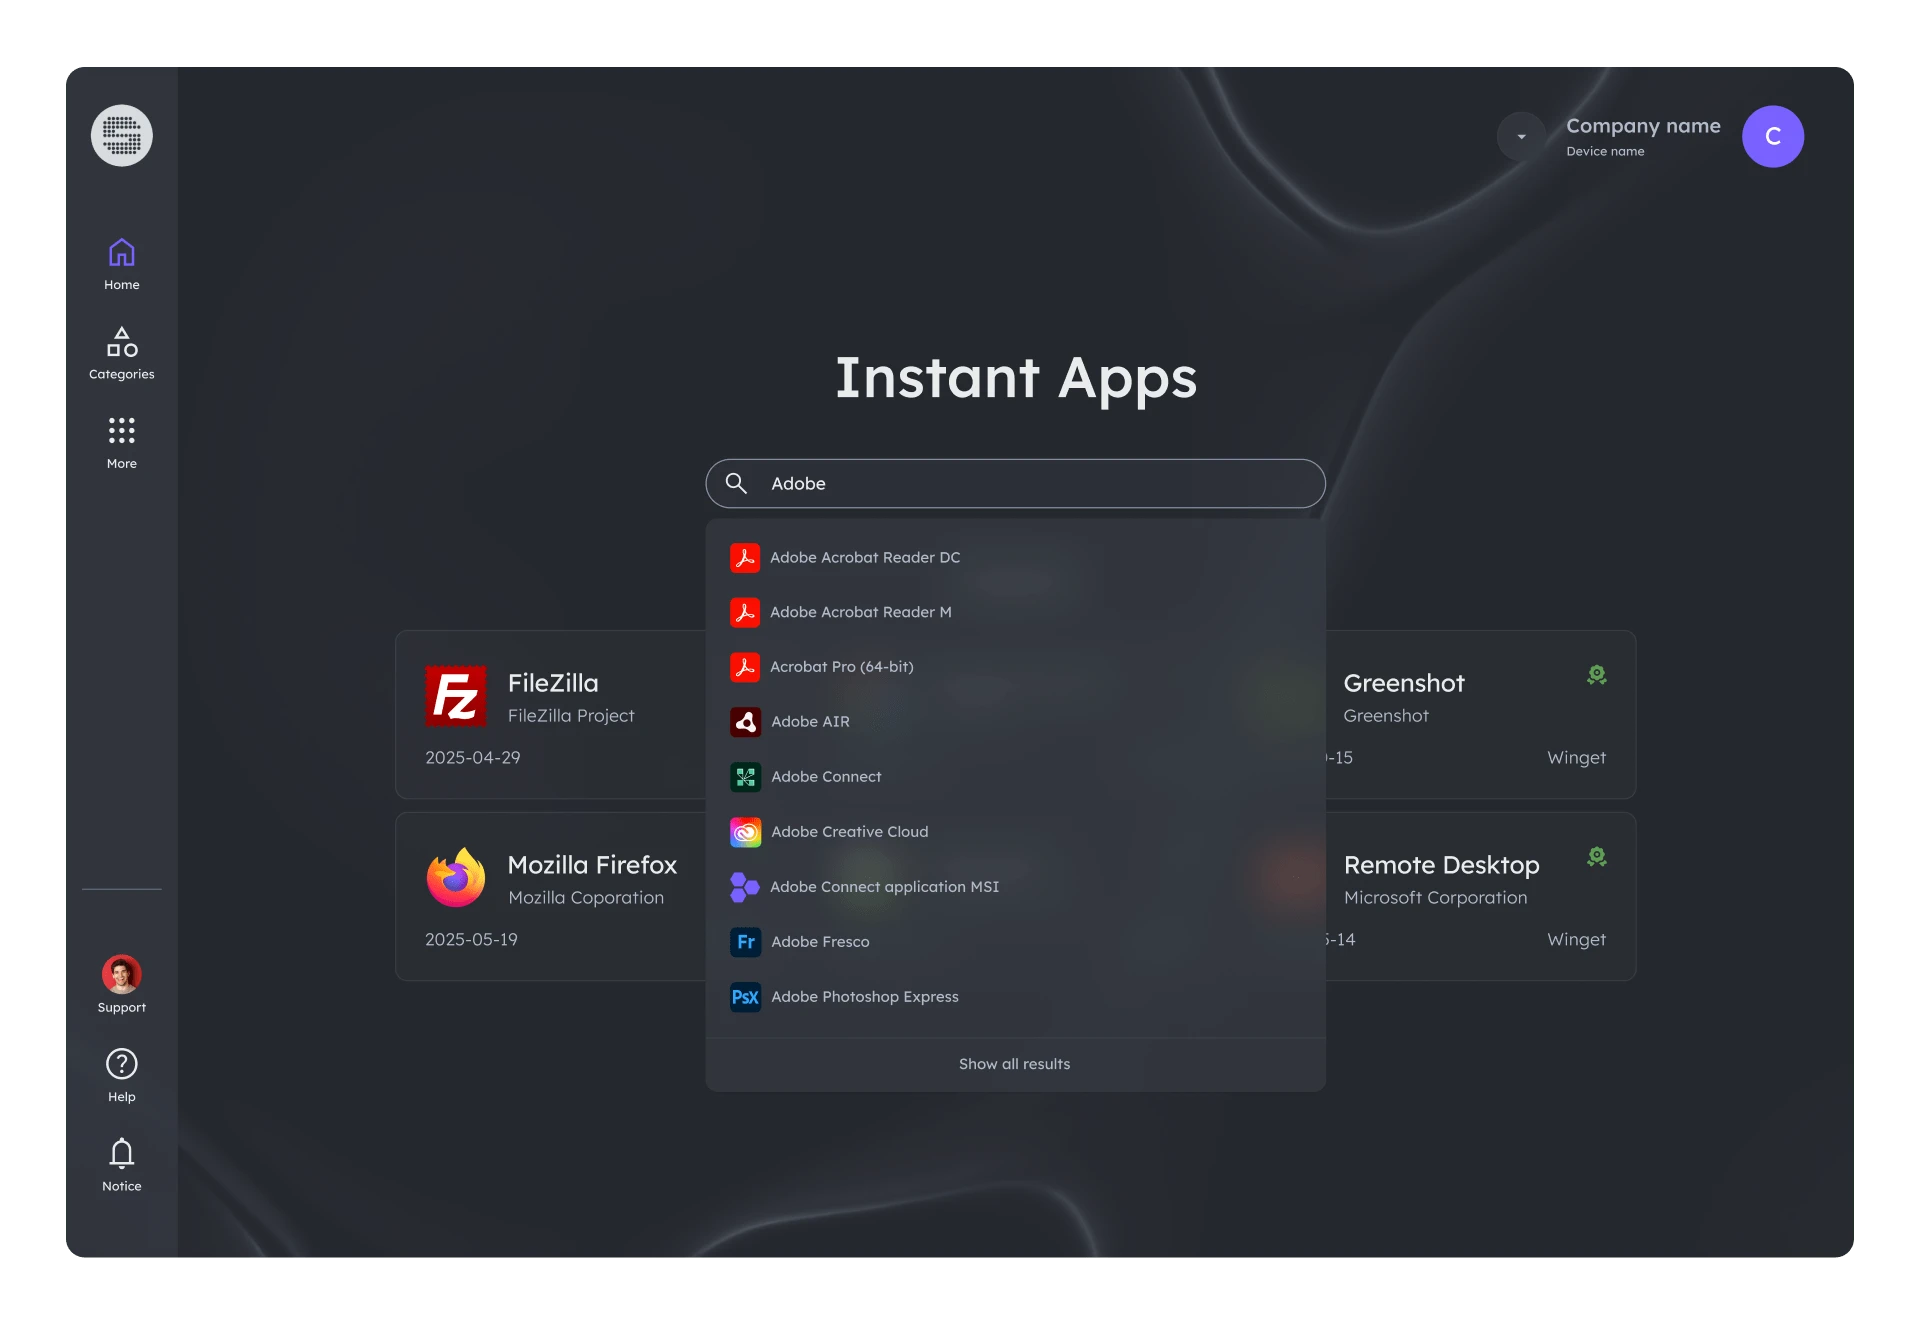Click Winget label on Remote Desktop card
Viewport: 1920px width, 1320px height.
(x=1577, y=940)
